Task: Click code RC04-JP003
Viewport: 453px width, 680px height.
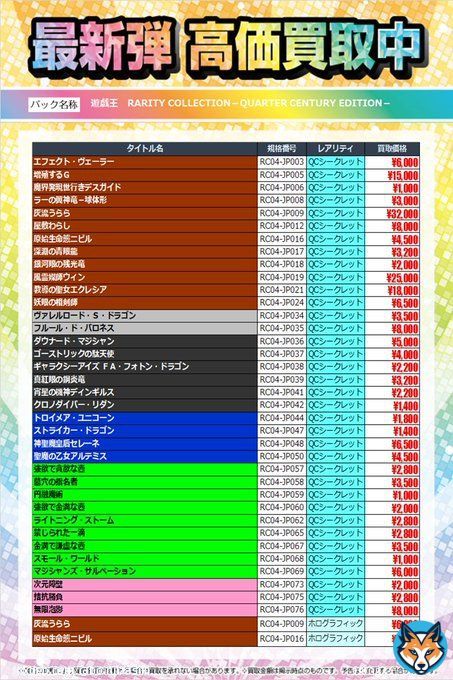Action: [x=282, y=162]
